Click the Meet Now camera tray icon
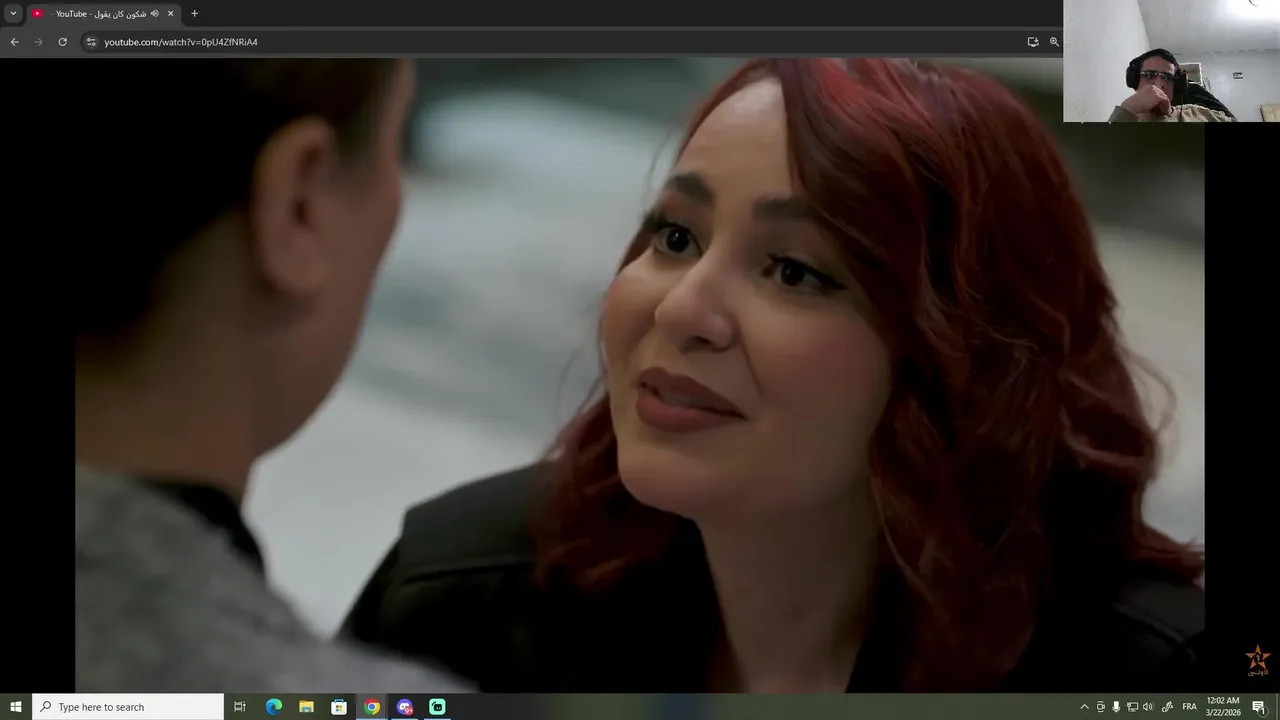The width and height of the screenshot is (1280, 720). pos(1101,707)
